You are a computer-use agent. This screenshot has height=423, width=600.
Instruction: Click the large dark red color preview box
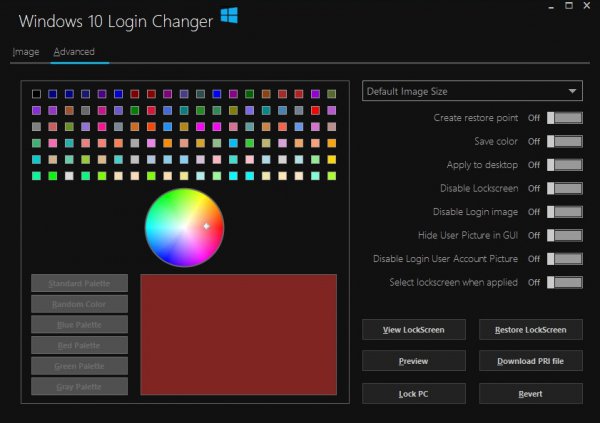click(238, 335)
